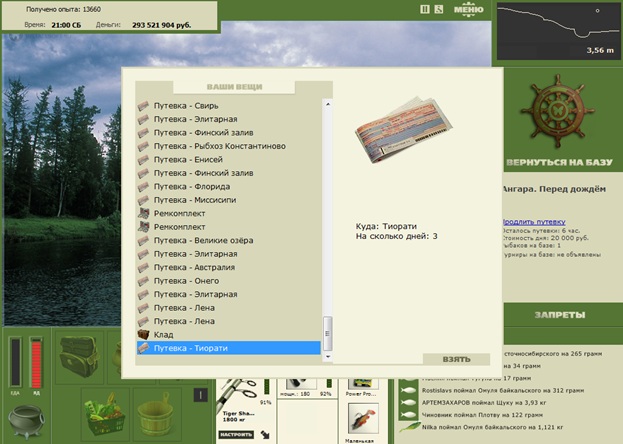The width and height of the screenshot is (623, 444).
Task: Click the cooking cauldron icon
Action: click(26, 421)
